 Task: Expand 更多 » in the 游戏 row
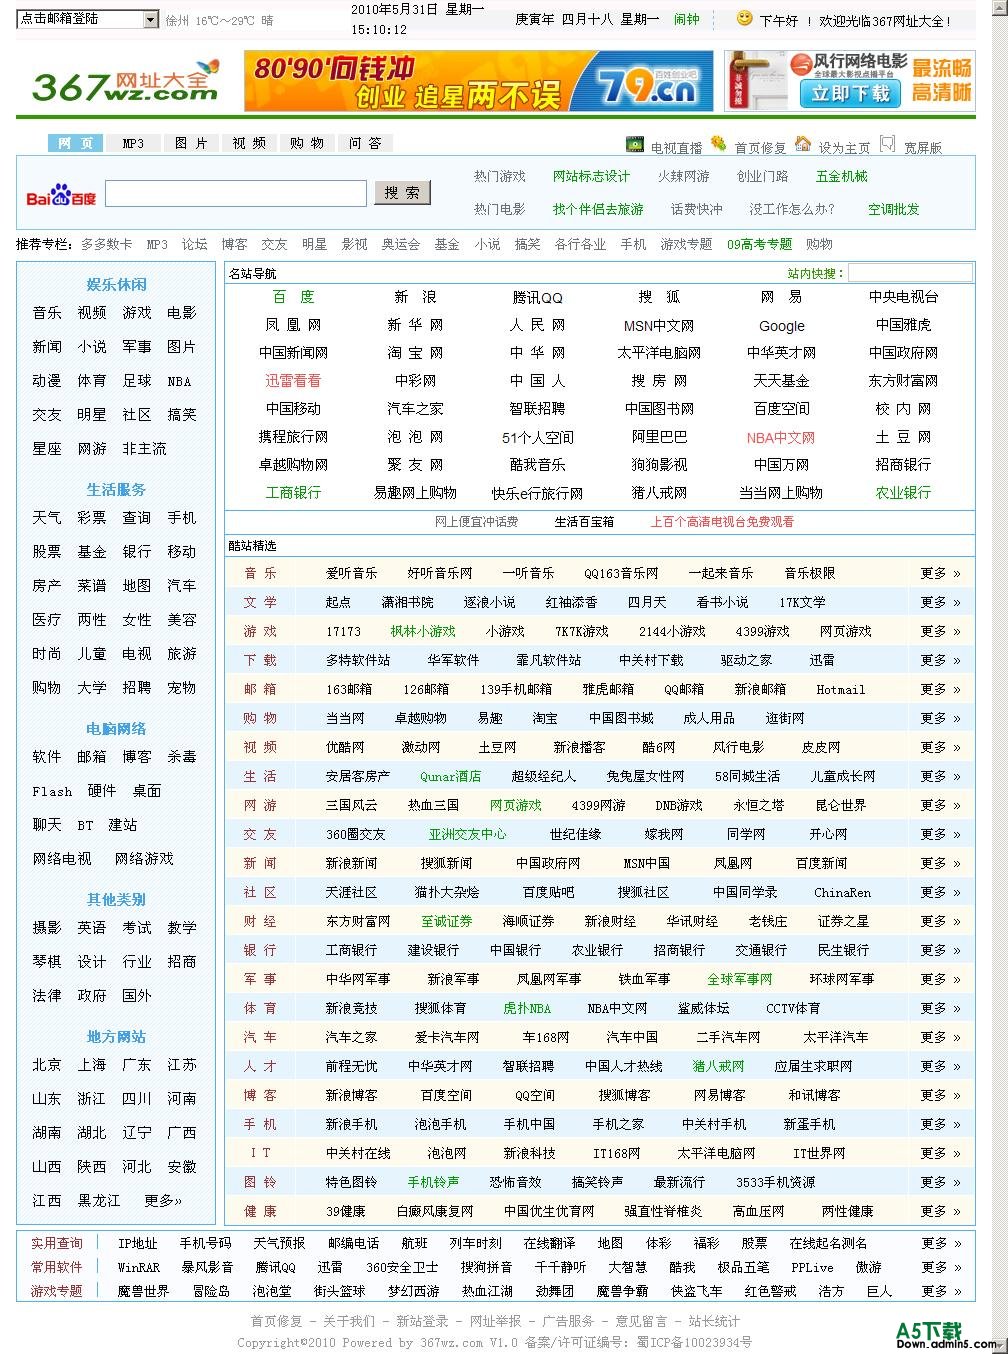coord(941,632)
